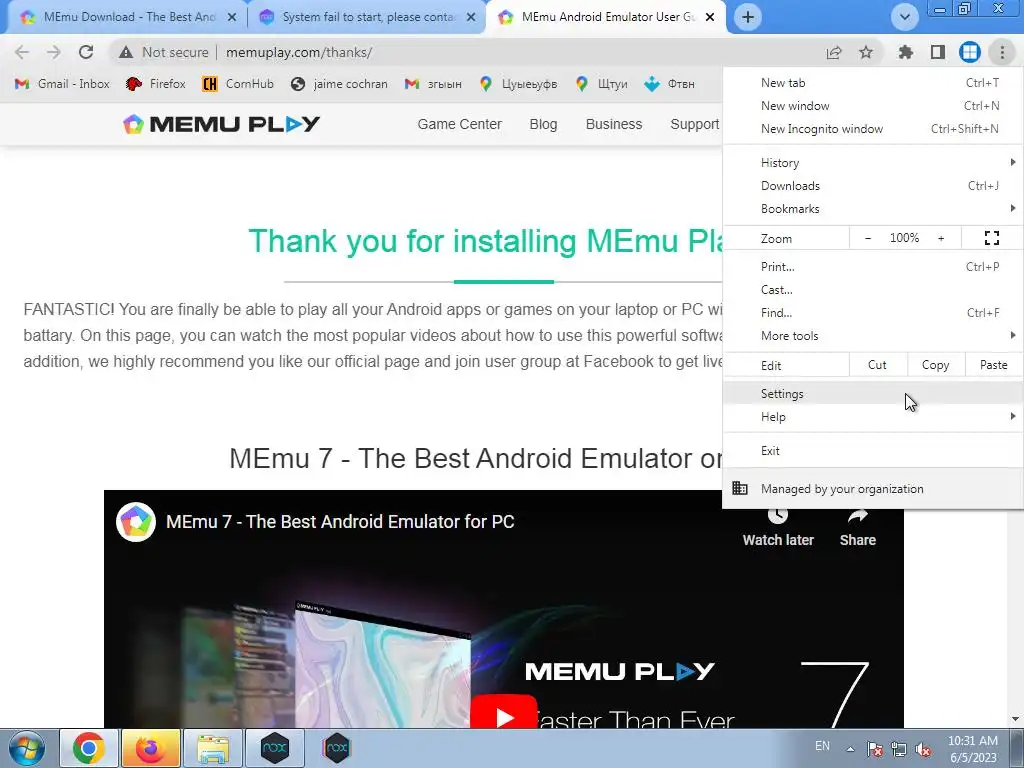Click Share on the video

[x=857, y=528]
